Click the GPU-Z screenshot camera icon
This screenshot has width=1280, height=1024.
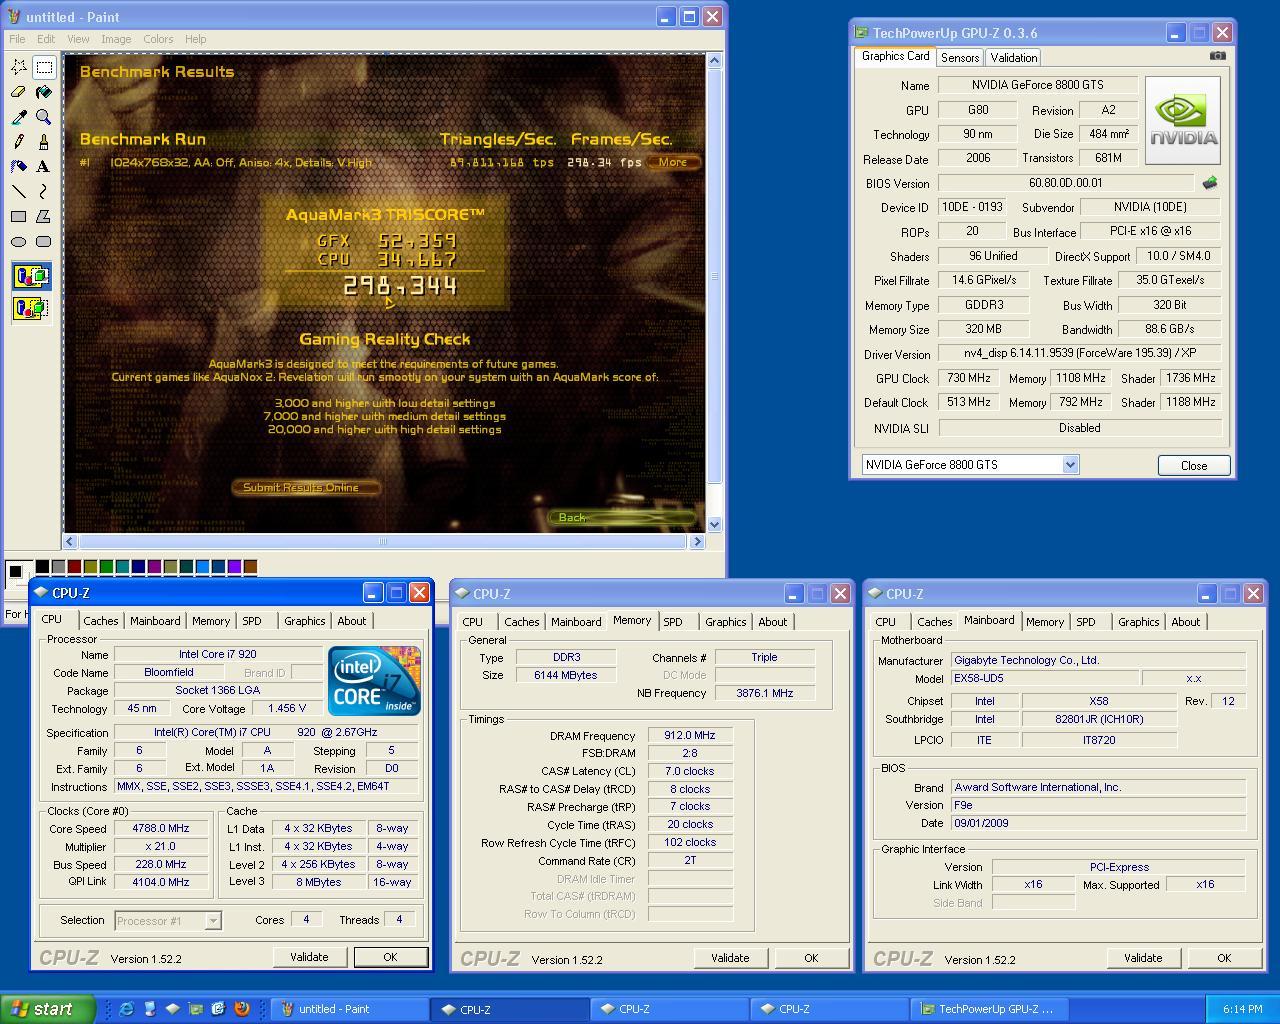tap(1217, 56)
